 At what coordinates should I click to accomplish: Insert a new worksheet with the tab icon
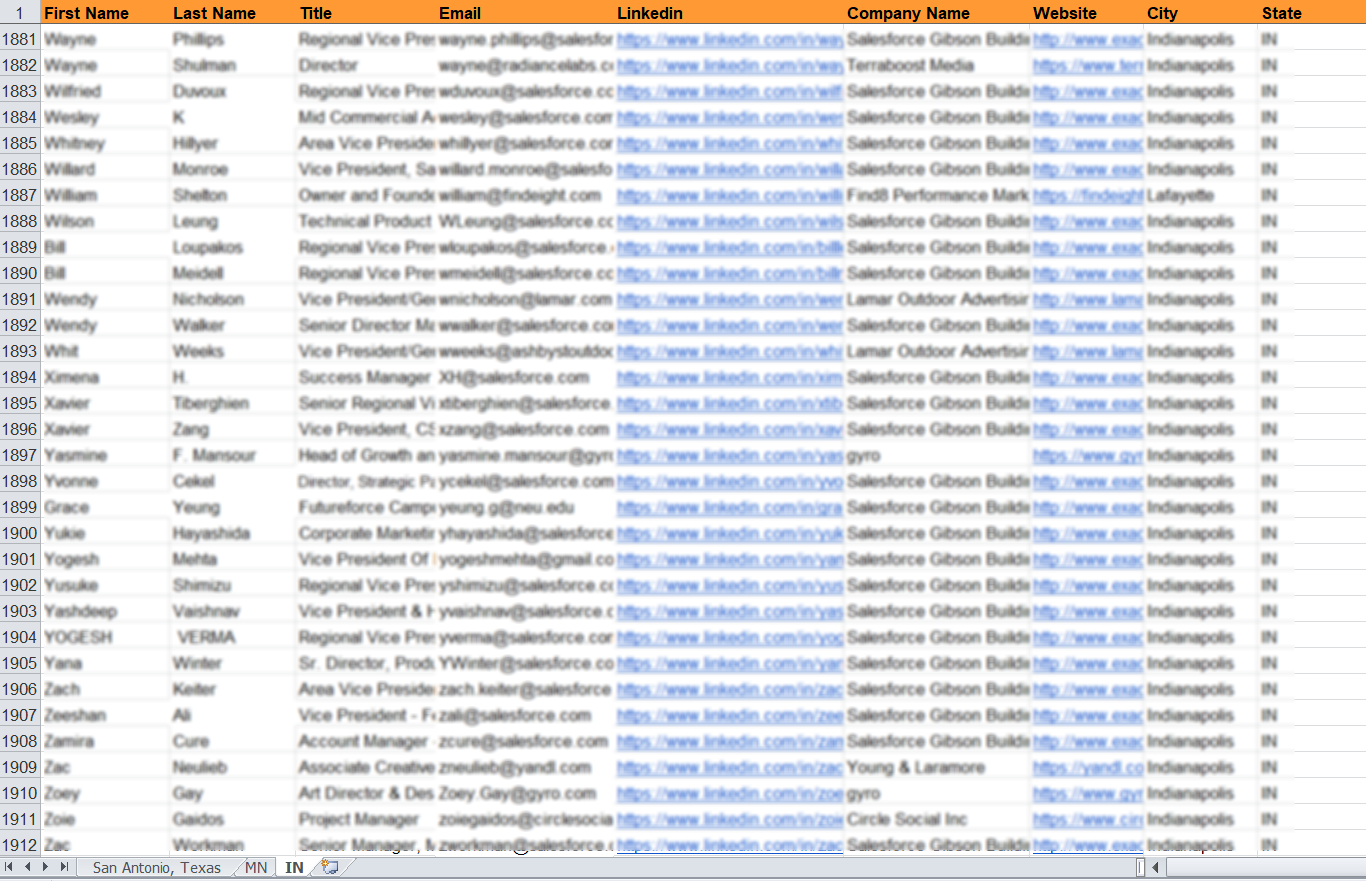click(x=330, y=867)
